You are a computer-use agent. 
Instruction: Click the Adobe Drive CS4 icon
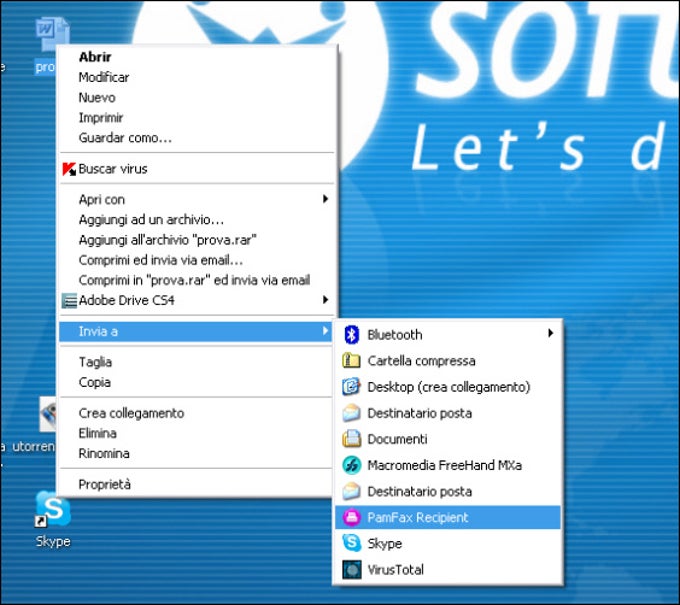coord(69,301)
